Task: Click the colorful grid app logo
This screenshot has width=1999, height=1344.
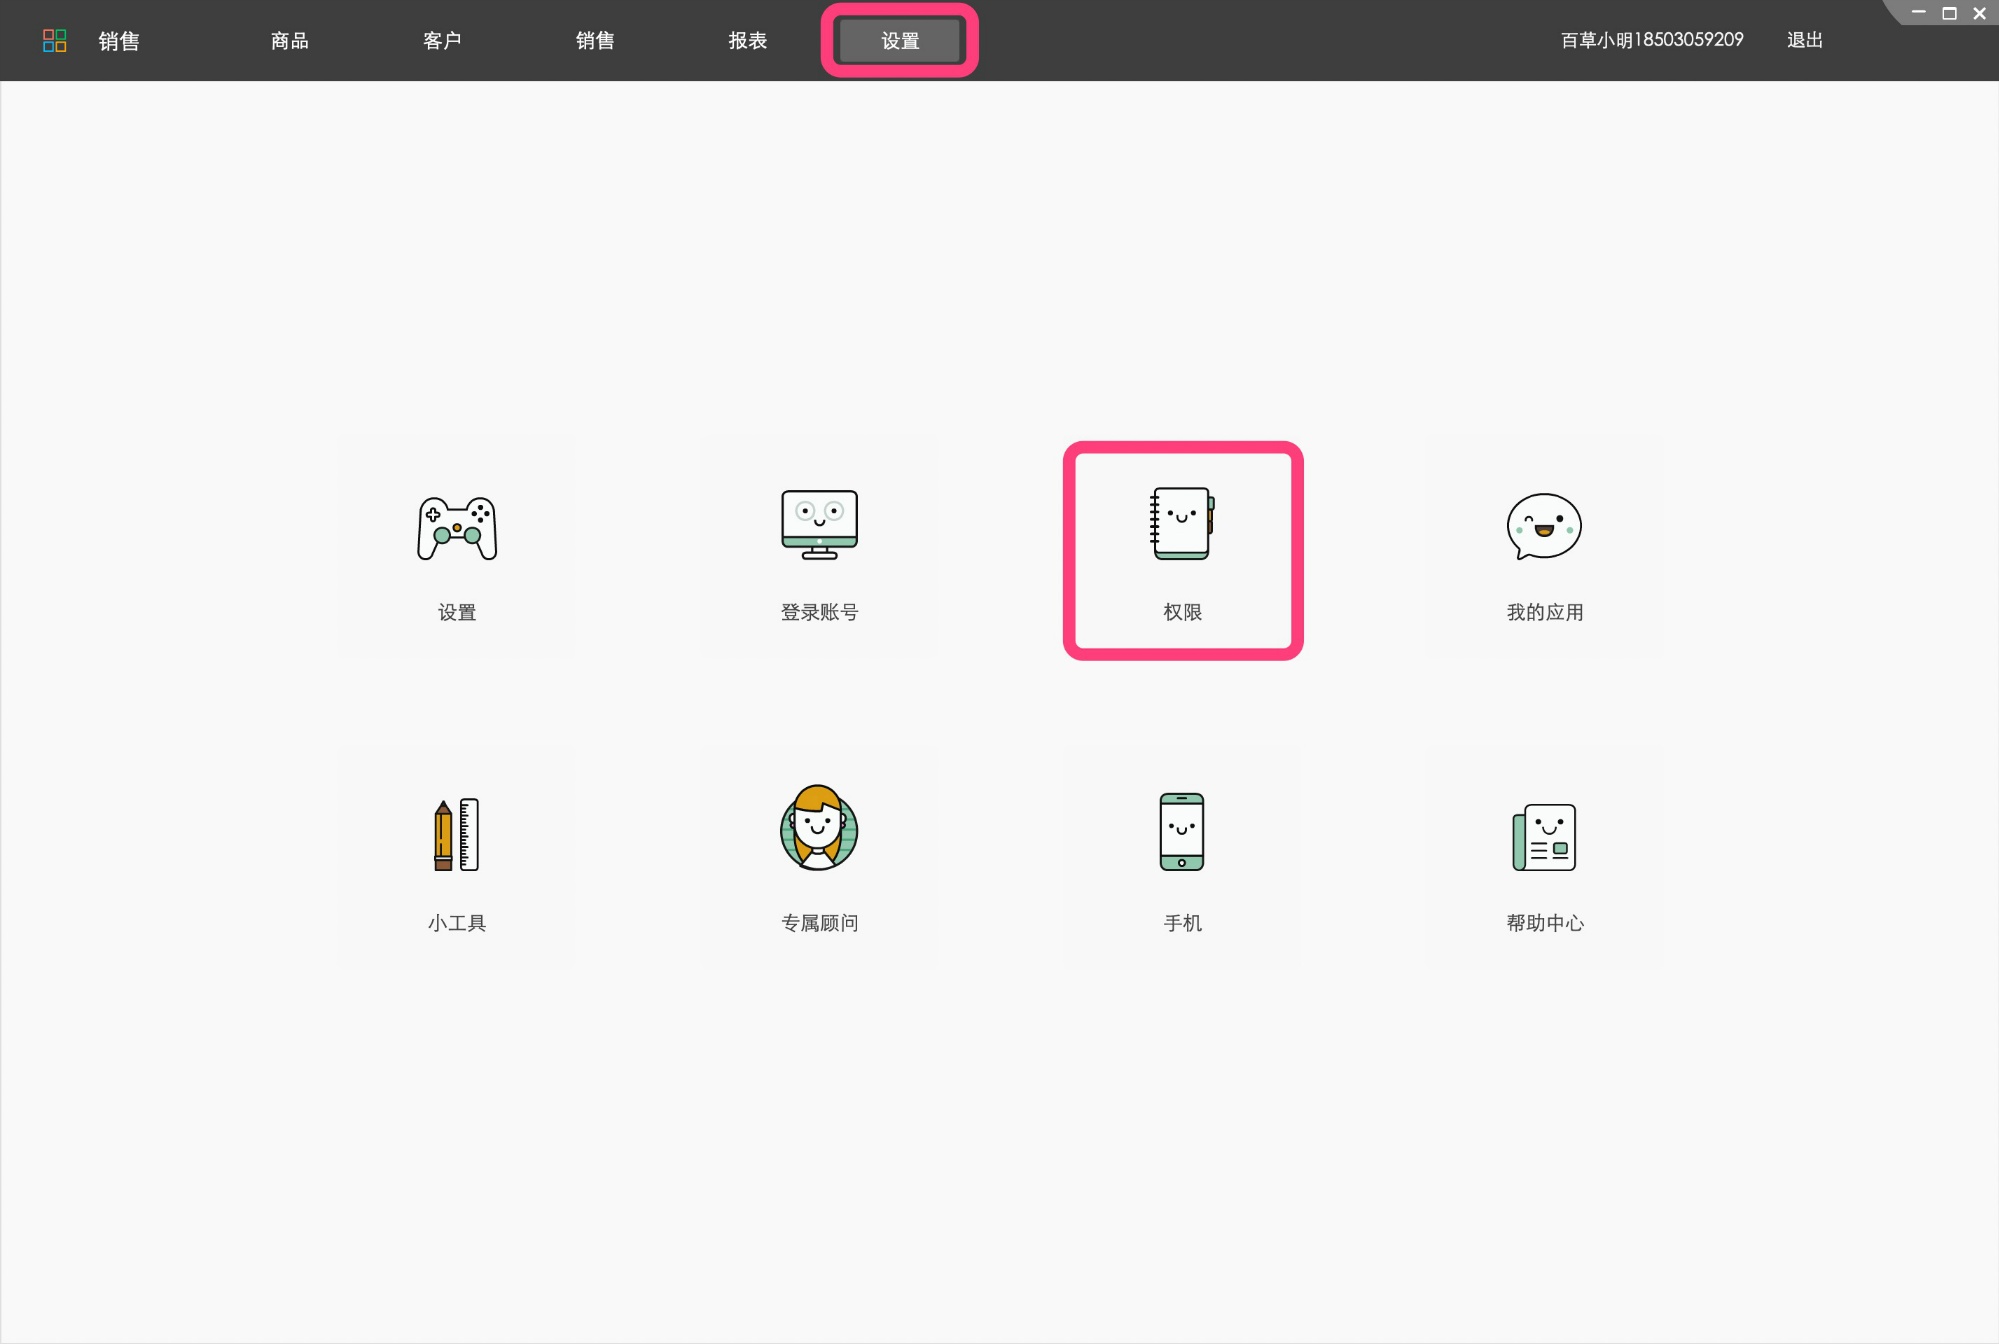Action: click(x=55, y=40)
